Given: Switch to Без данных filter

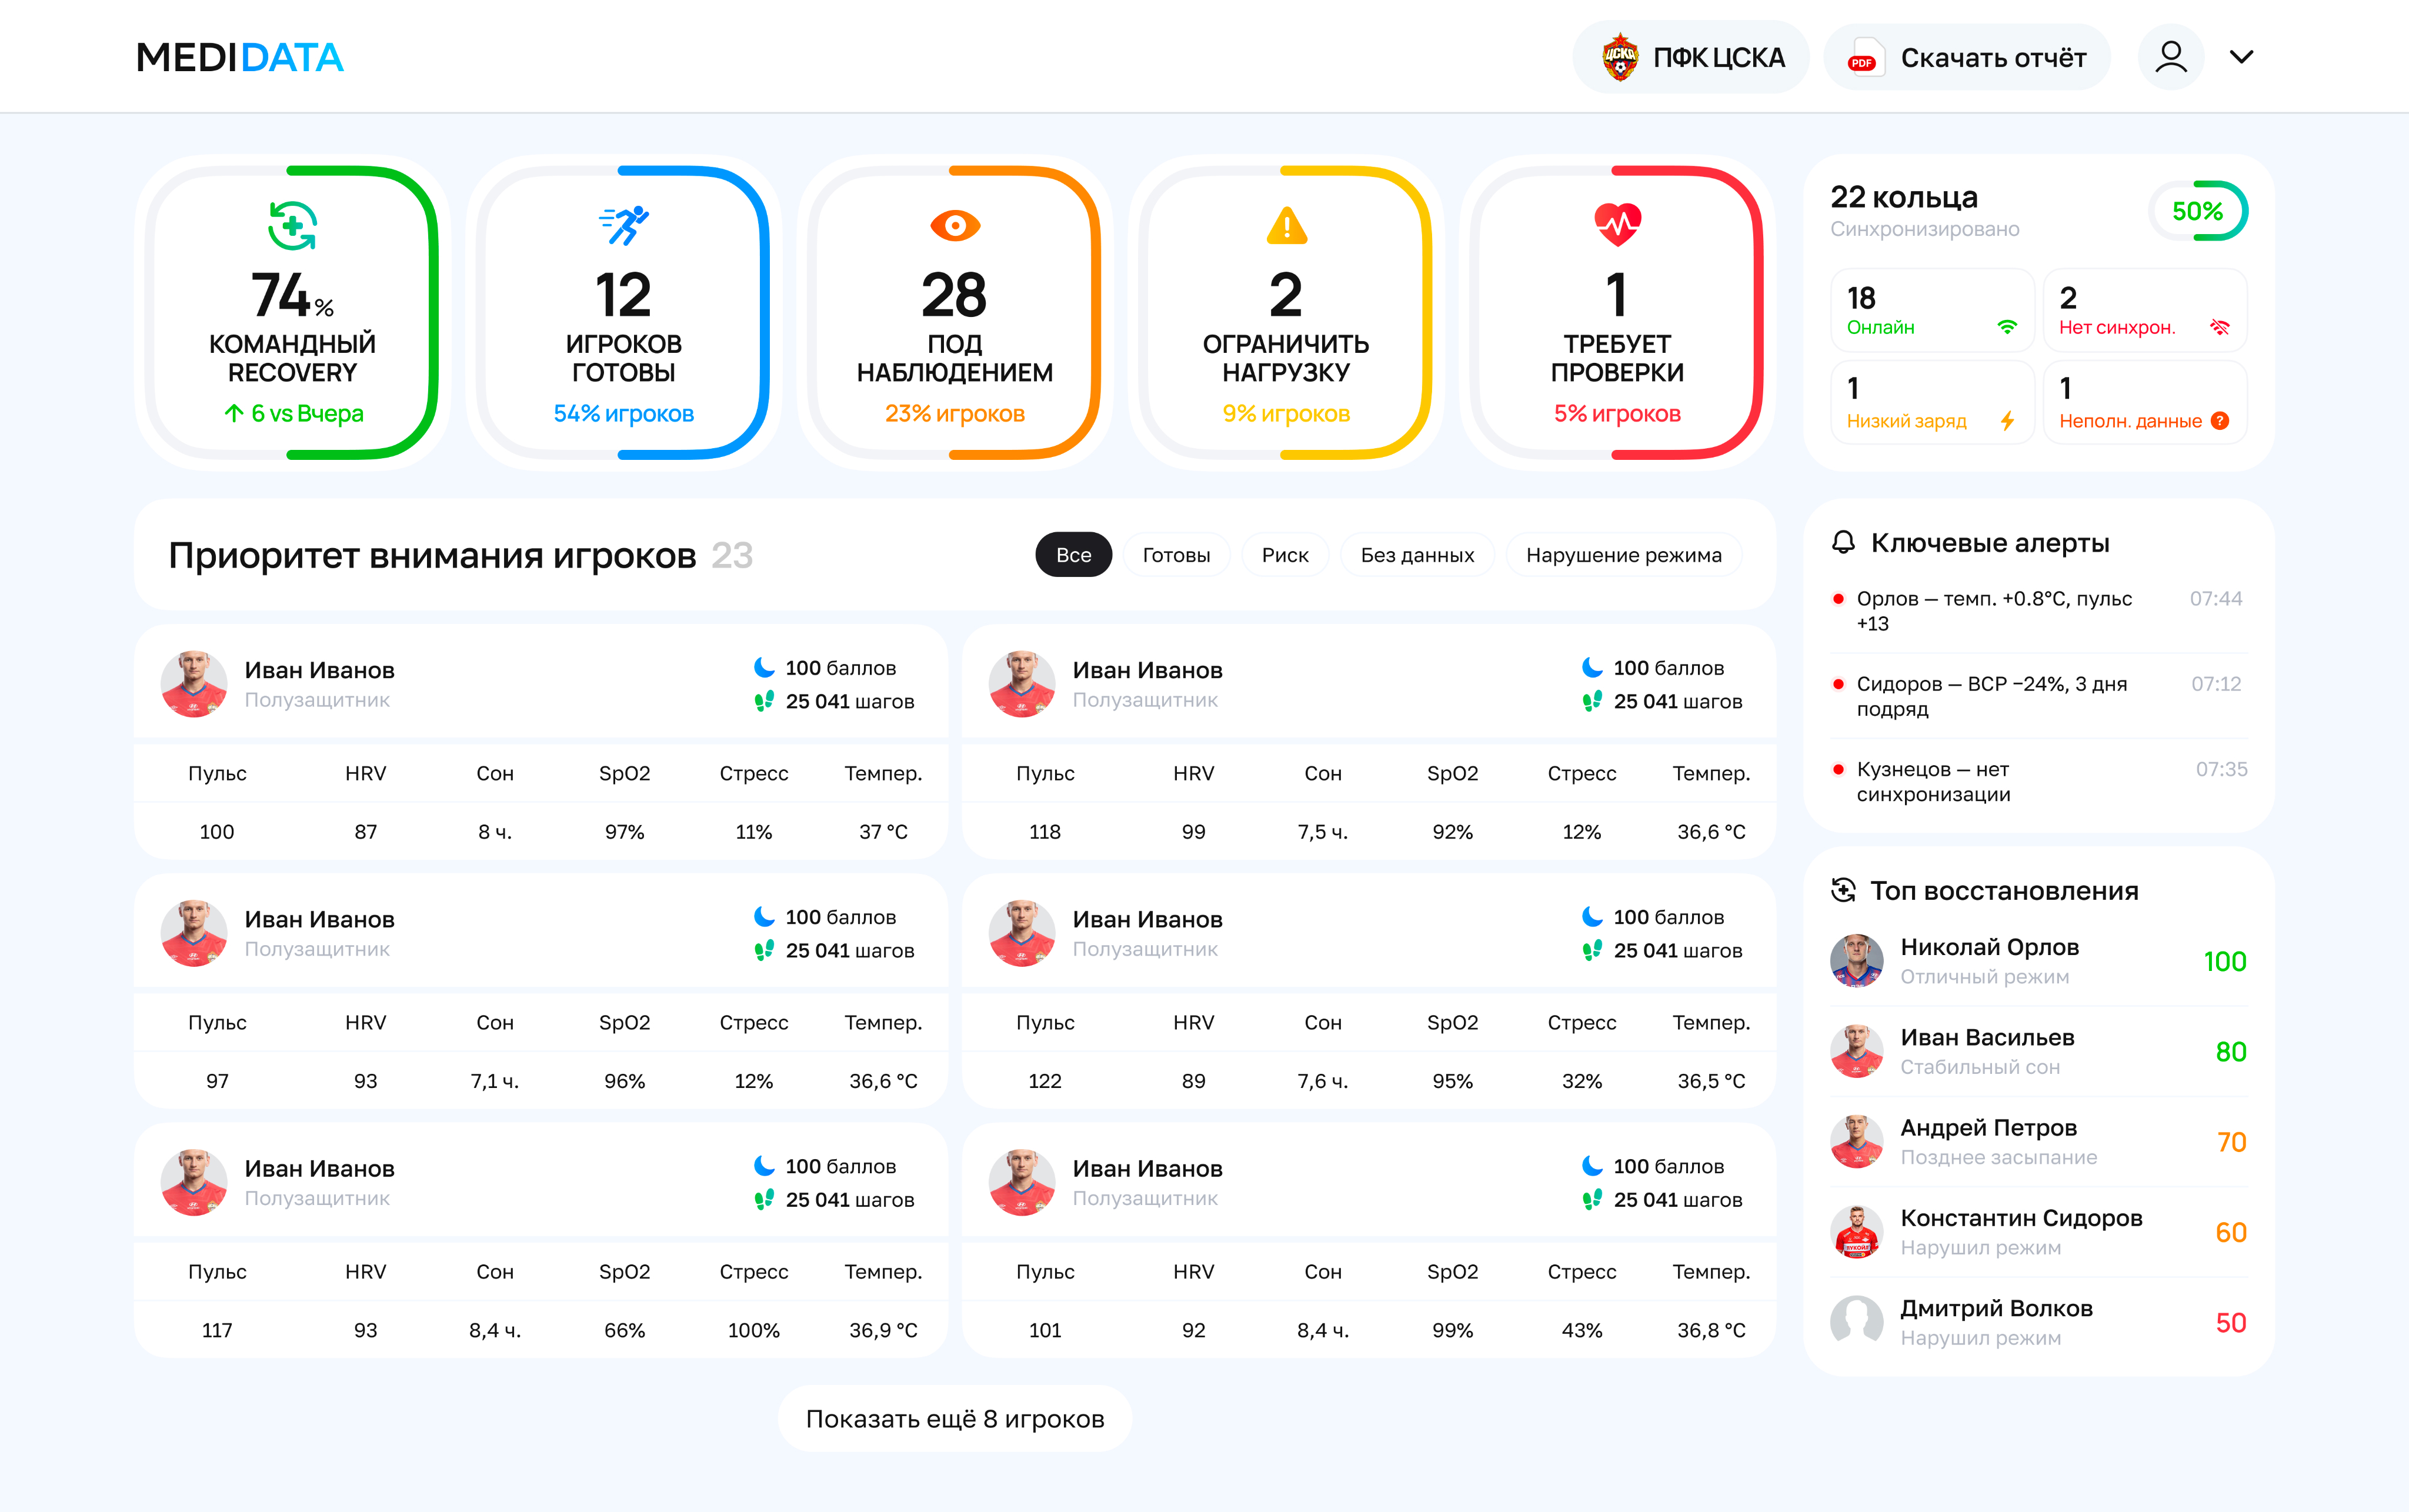Looking at the screenshot, I should [x=1417, y=555].
